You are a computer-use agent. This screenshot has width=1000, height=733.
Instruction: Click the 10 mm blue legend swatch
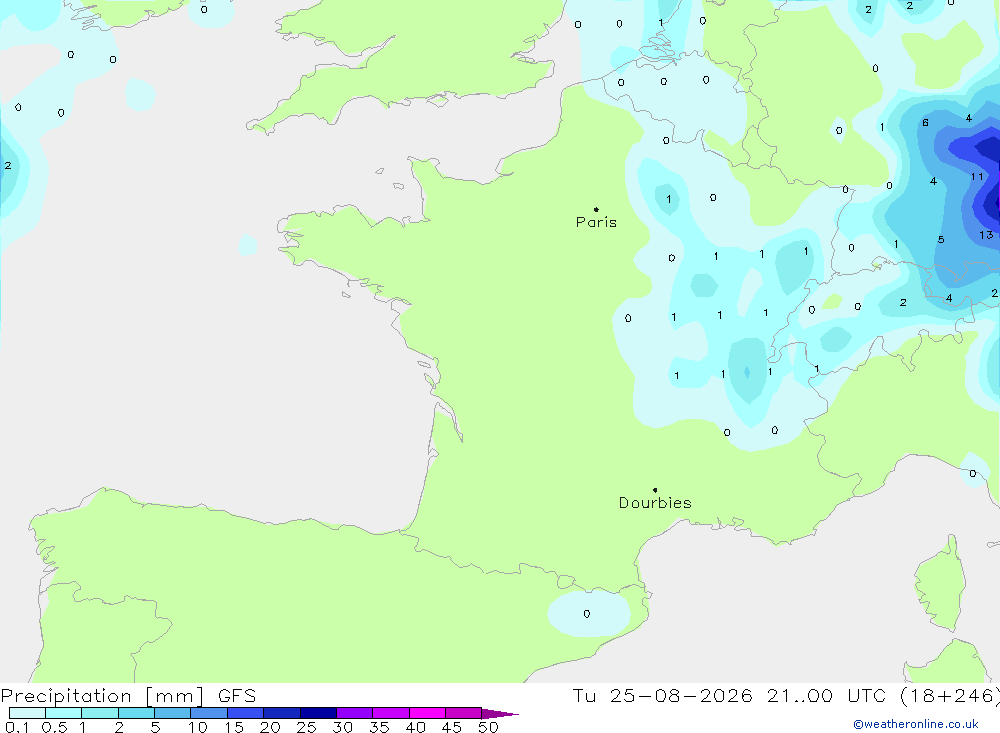209,713
